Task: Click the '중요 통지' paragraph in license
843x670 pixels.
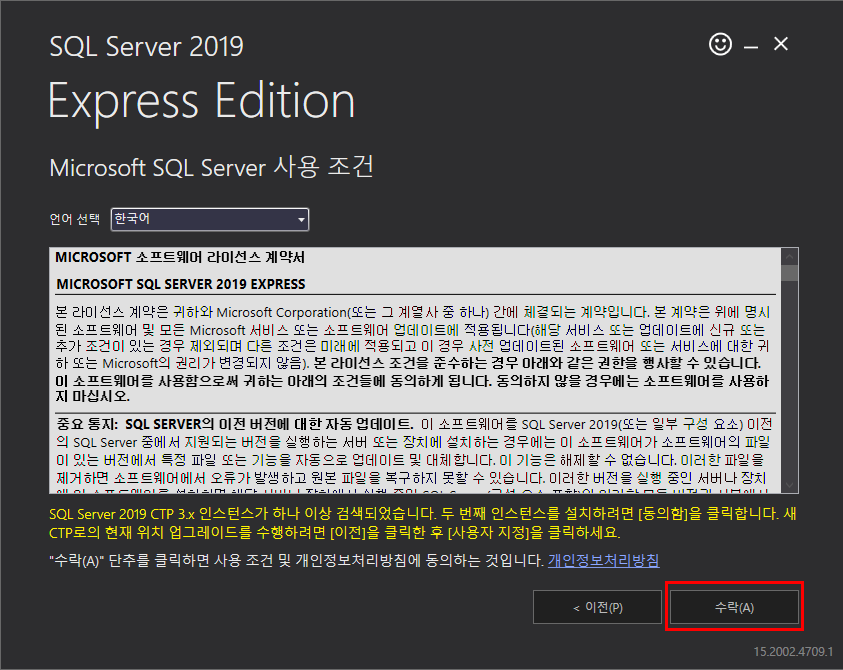Action: tap(414, 457)
